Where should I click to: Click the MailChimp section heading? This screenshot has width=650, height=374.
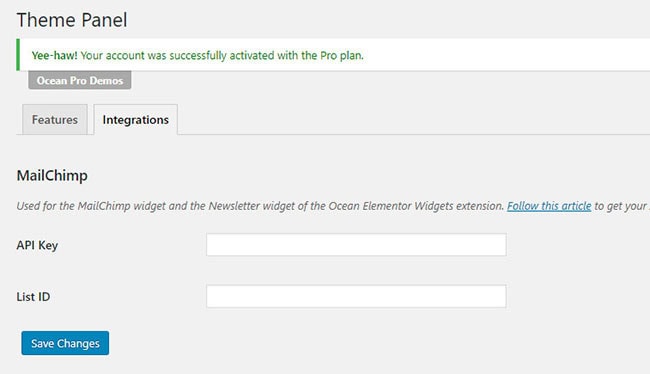(x=52, y=175)
